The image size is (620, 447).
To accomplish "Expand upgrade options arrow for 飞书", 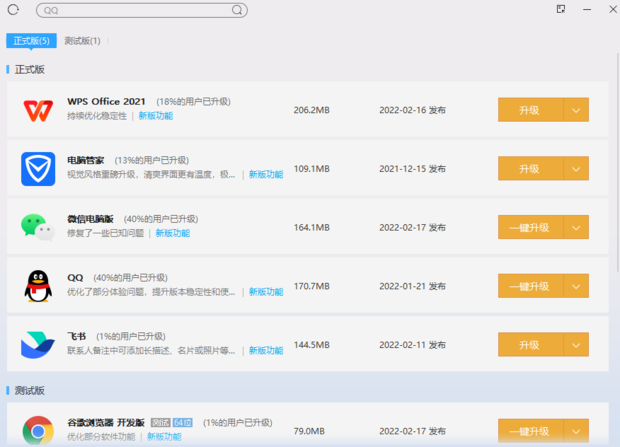I will [576, 344].
